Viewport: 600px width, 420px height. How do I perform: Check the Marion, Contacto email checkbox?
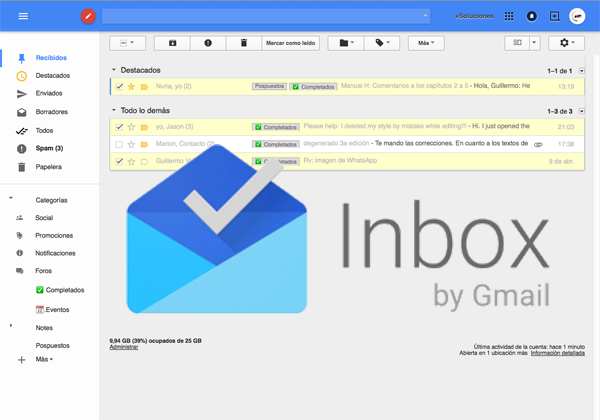click(x=119, y=144)
